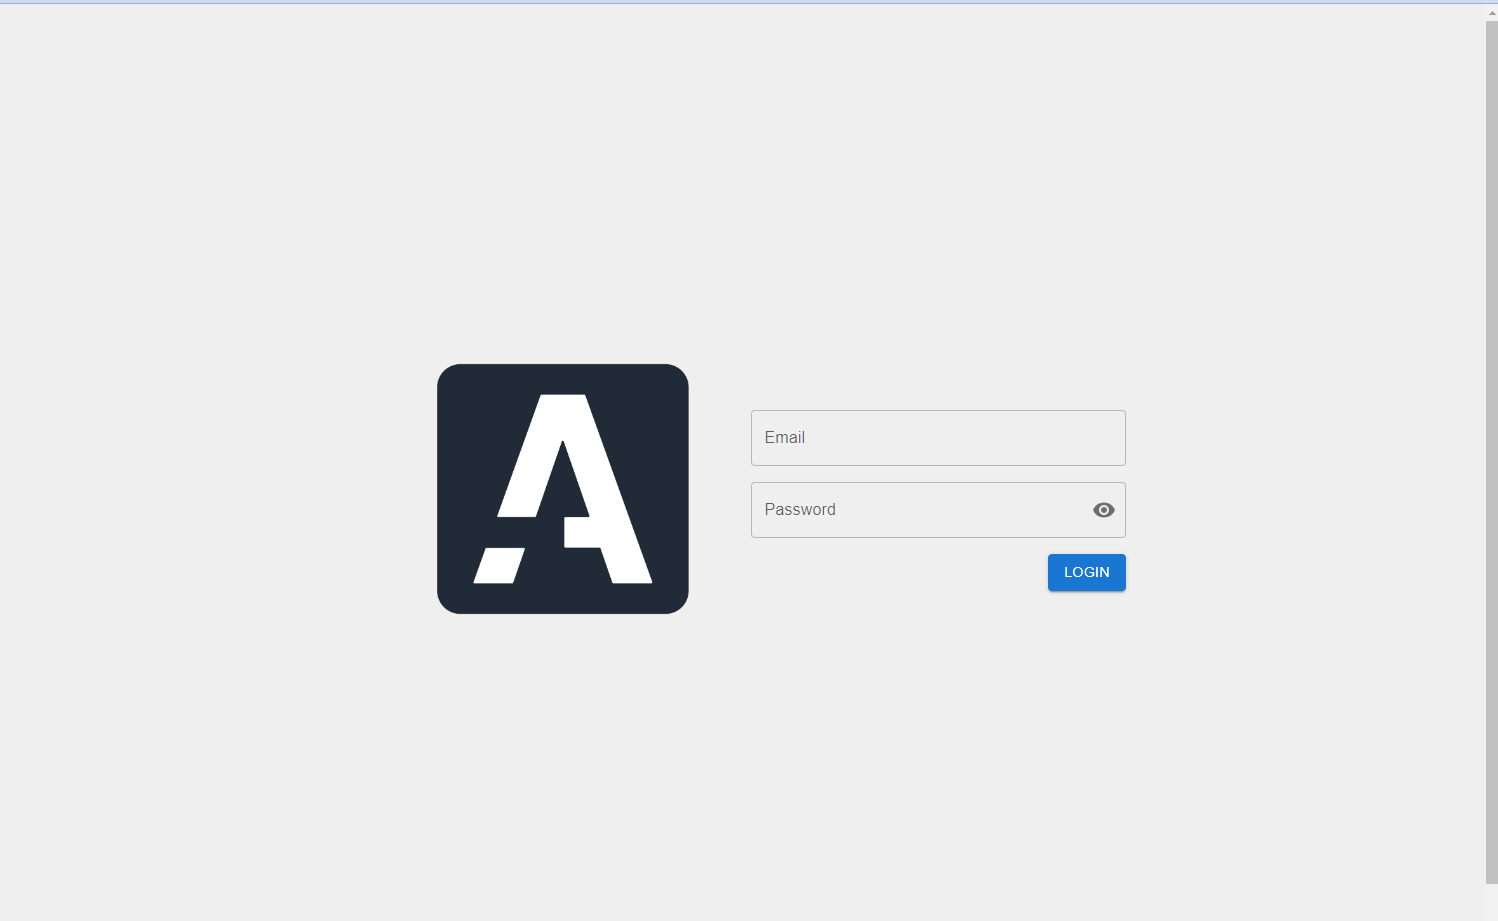Submit the form with the LOGIN button
The width and height of the screenshot is (1498, 921).
click(x=1087, y=573)
